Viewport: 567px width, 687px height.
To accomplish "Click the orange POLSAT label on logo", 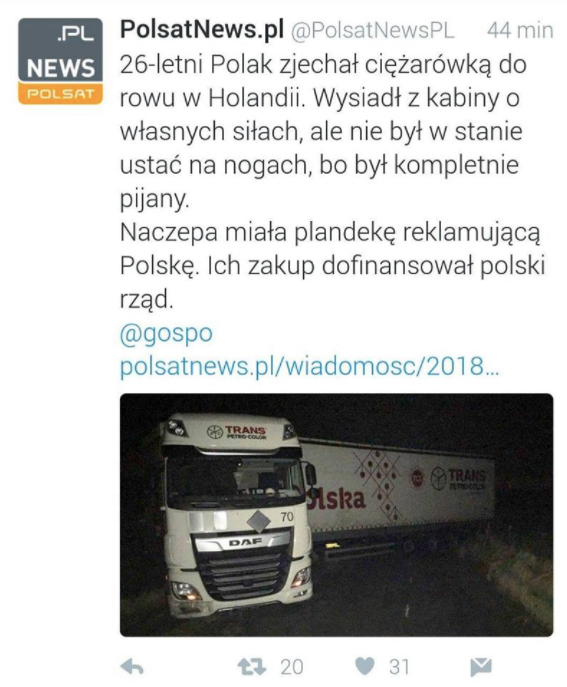I will pos(60,94).
